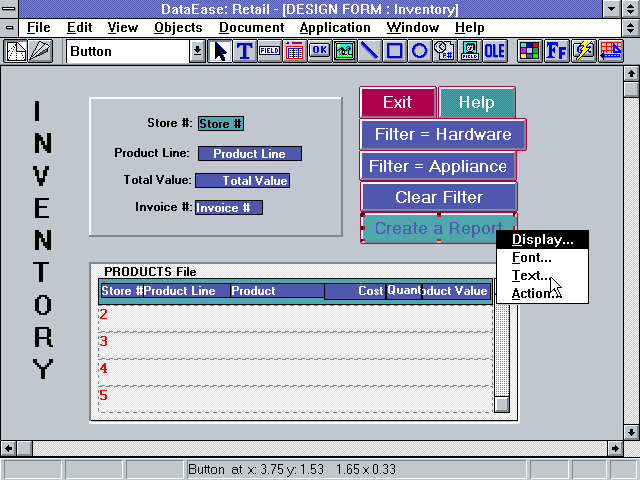
Task: Select the Image Field tool
Action: [x=469, y=51]
